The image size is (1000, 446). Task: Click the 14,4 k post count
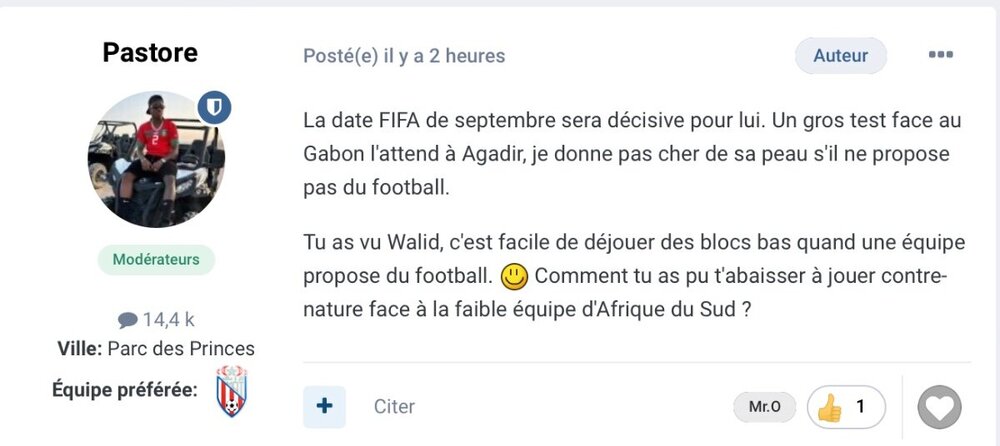[x=168, y=320]
